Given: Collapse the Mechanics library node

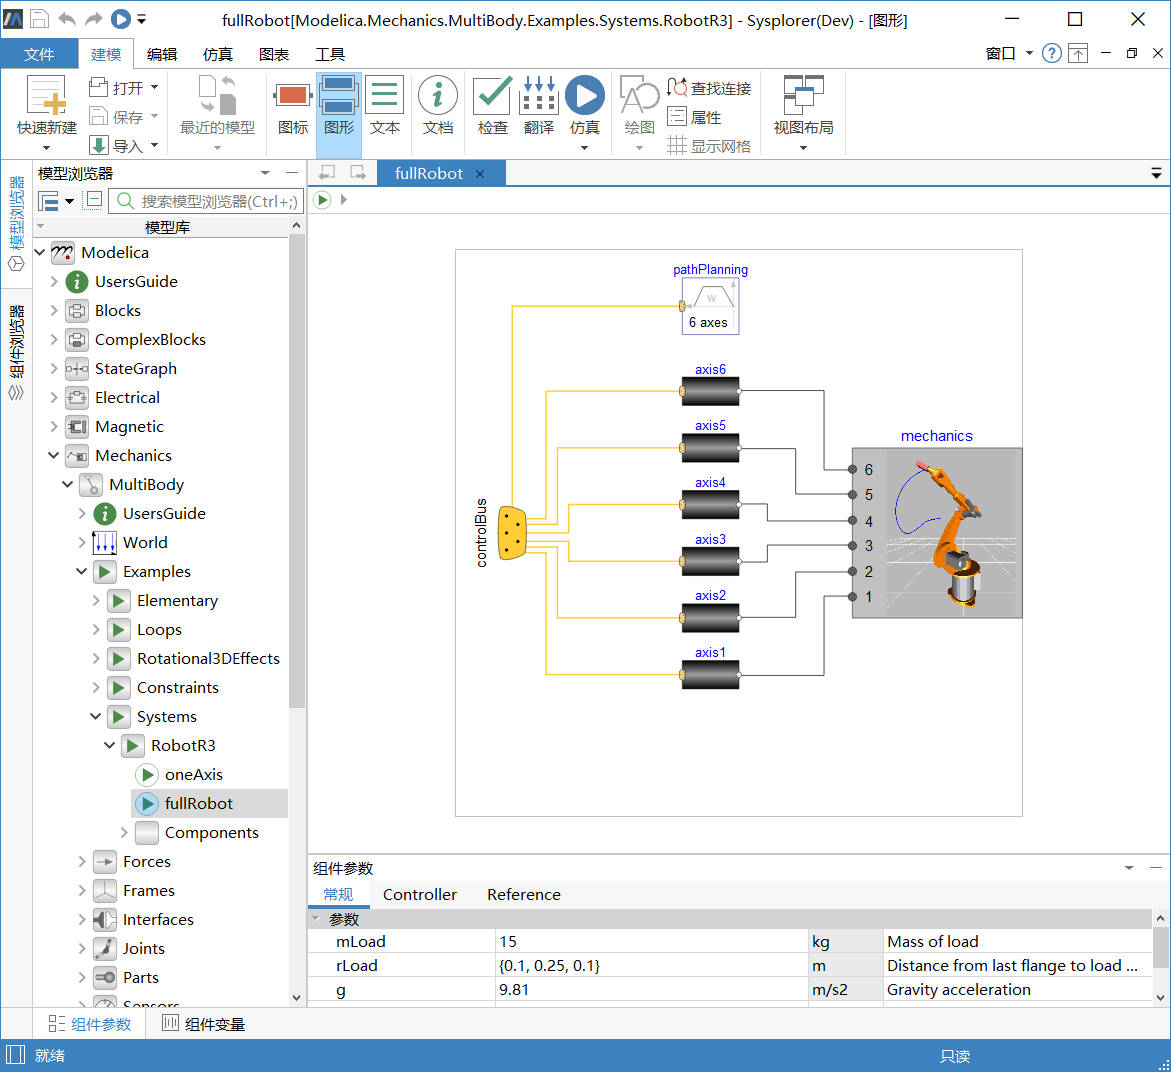Looking at the screenshot, I should pos(54,456).
